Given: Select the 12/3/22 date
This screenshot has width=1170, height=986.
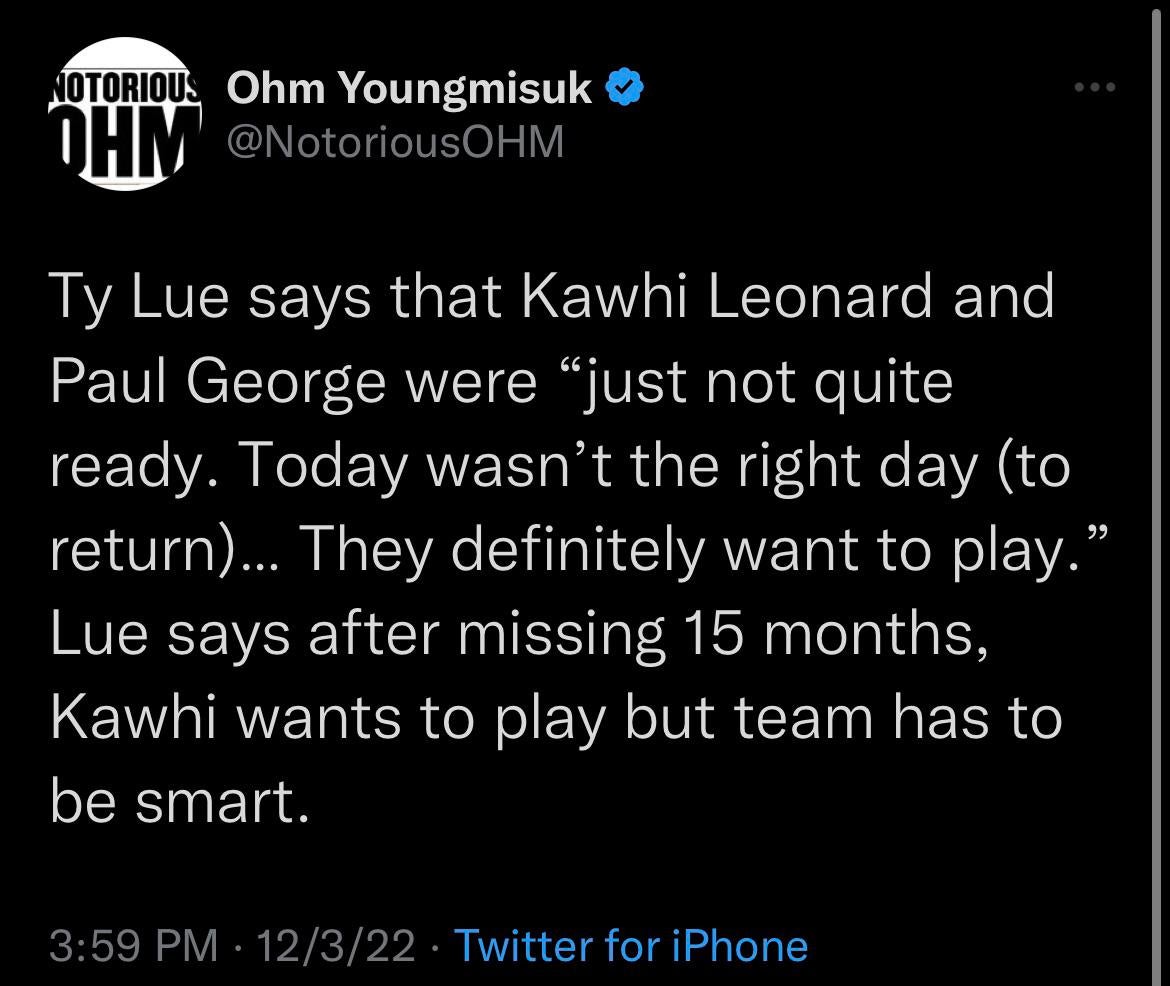Looking at the screenshot, I should (x=334, y=945).
